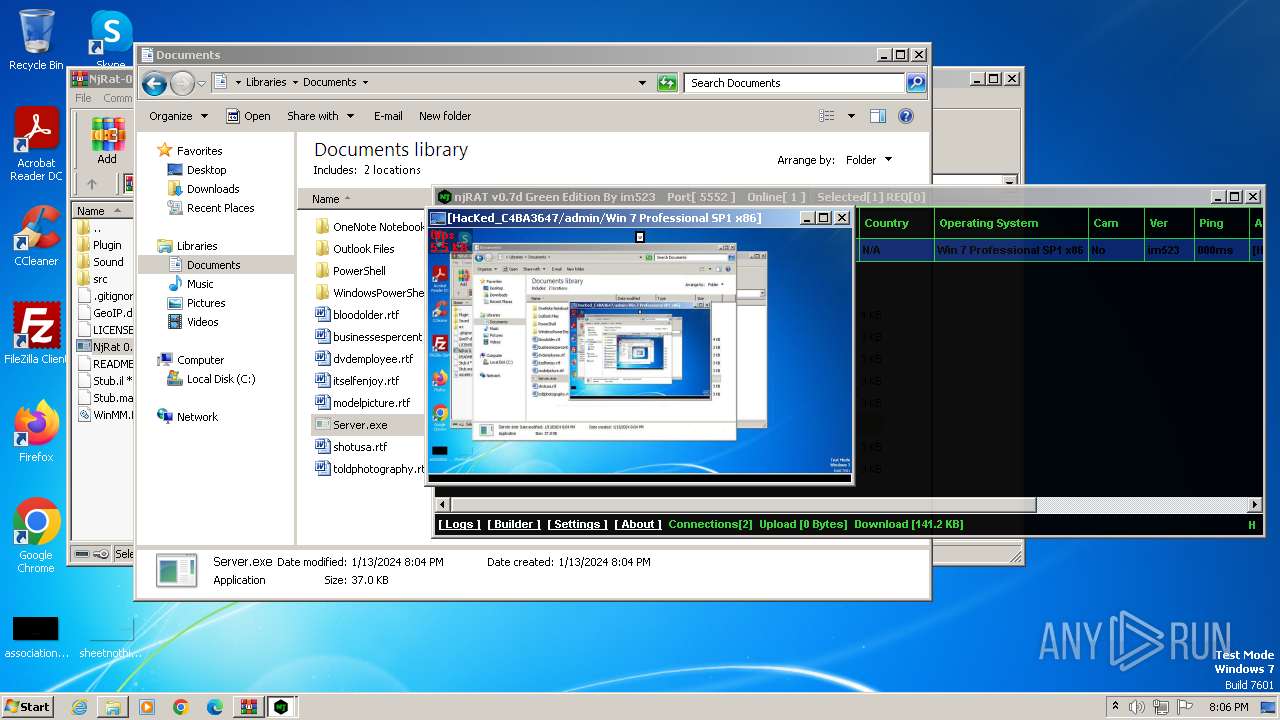
Task: Click New folder toolbar button
Action: tap(445, 116)
